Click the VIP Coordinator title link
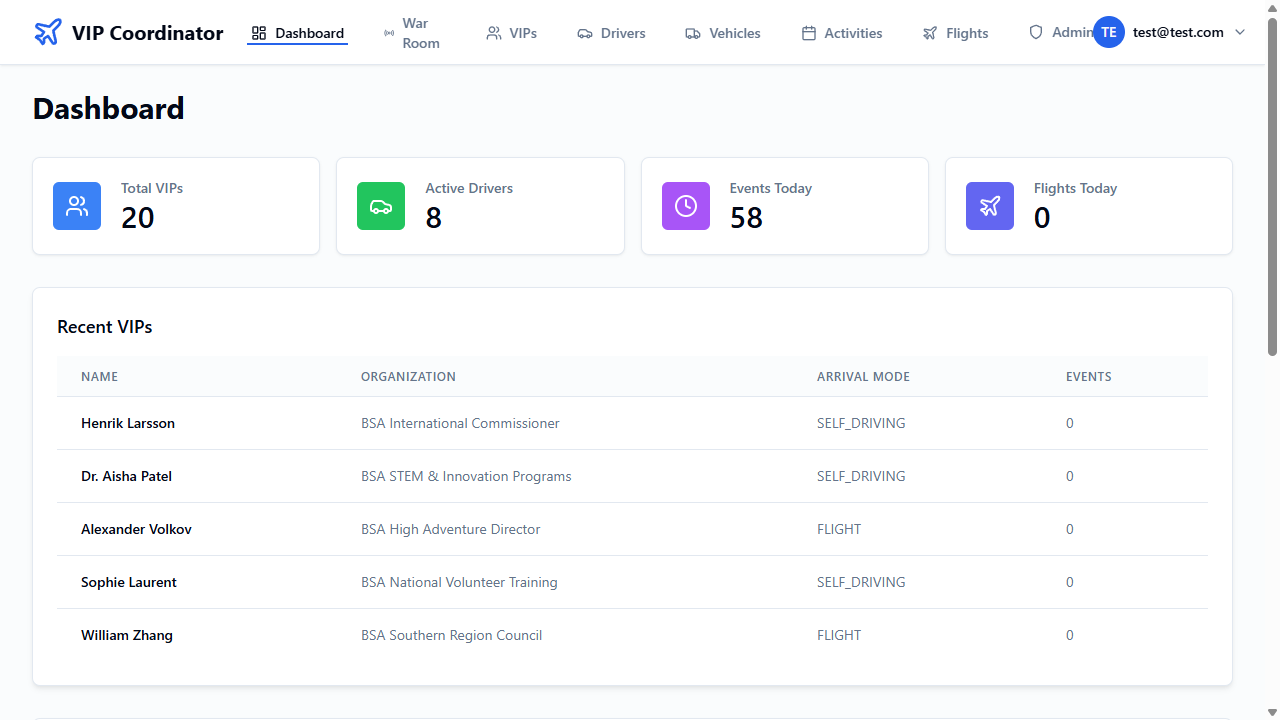Image resolution: width=1280 pixels, height=720 pixels. (148, 33)
